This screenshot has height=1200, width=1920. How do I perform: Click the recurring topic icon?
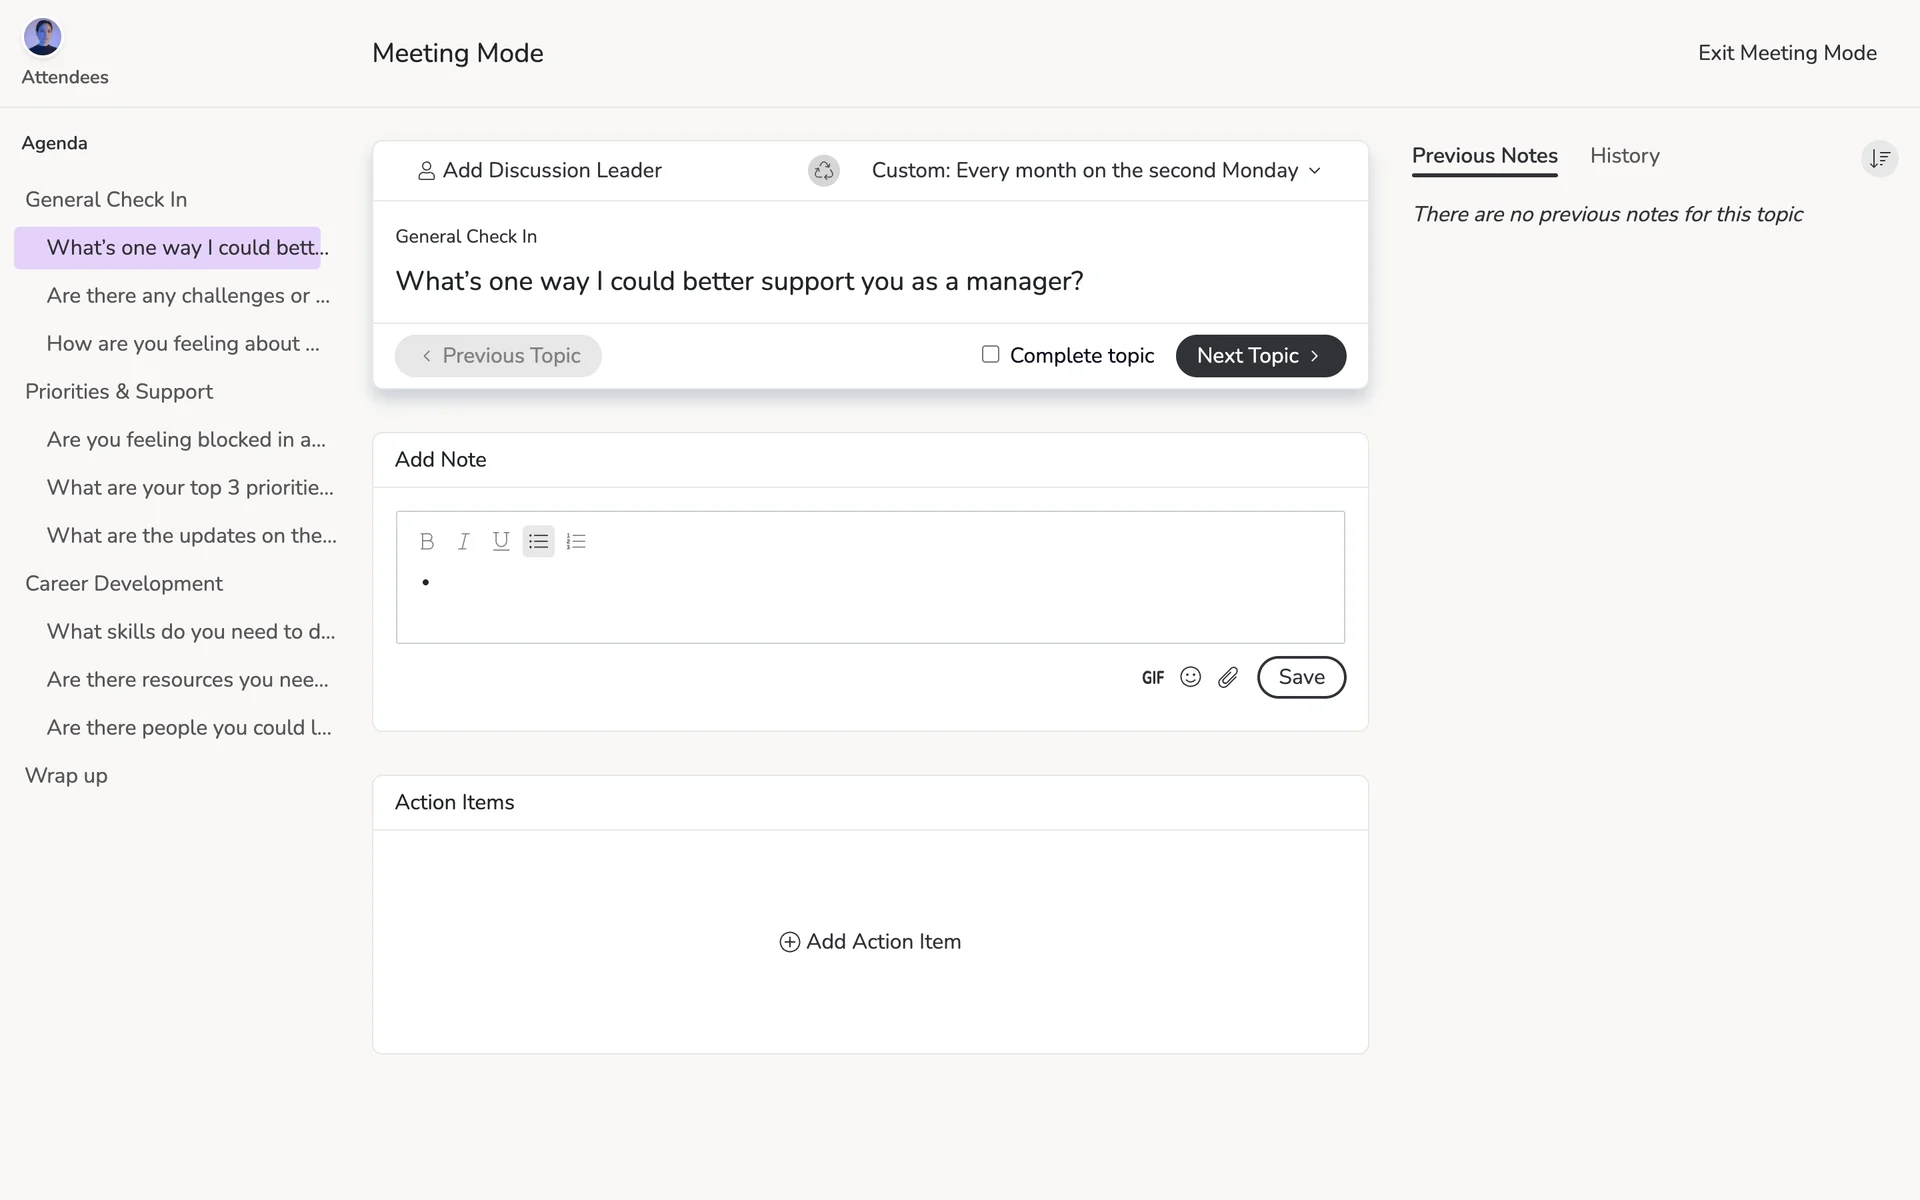coord(823,170)
